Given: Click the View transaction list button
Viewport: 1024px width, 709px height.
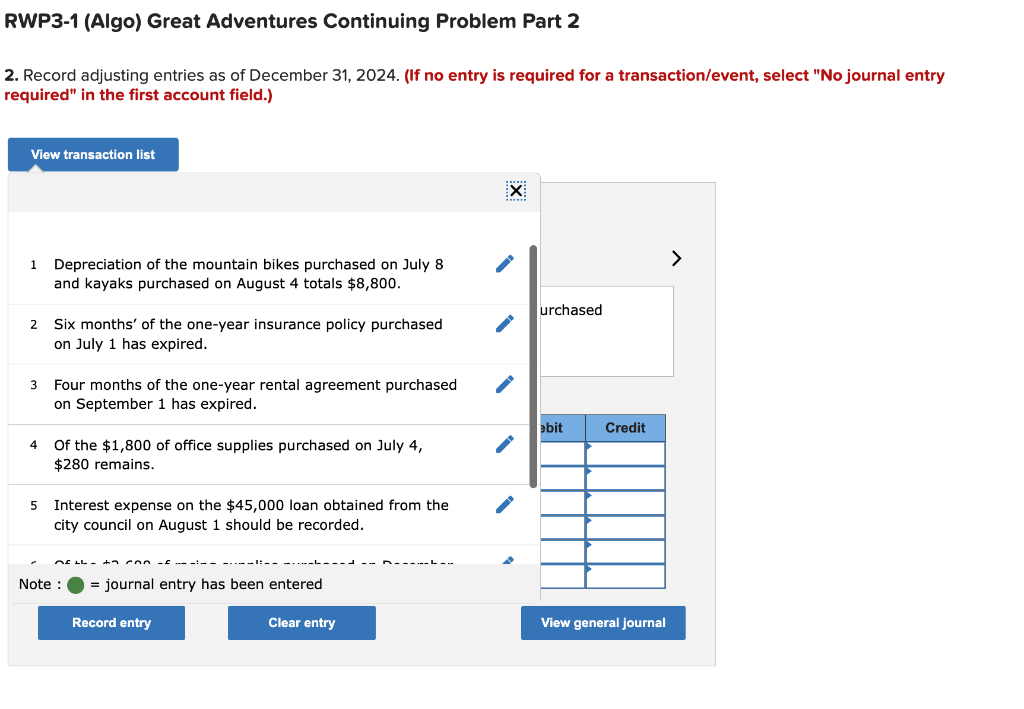Looking at the screenshot, I should [92, 154].
